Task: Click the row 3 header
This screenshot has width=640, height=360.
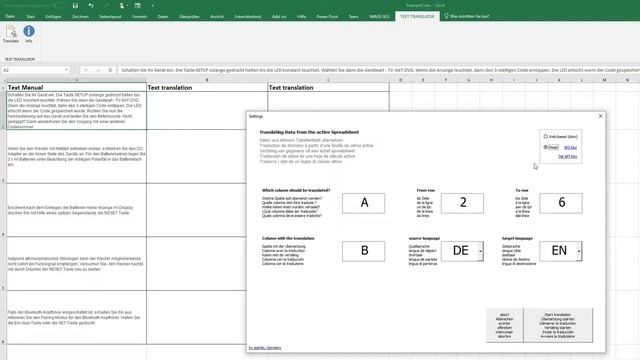Action: pos(3,156)
